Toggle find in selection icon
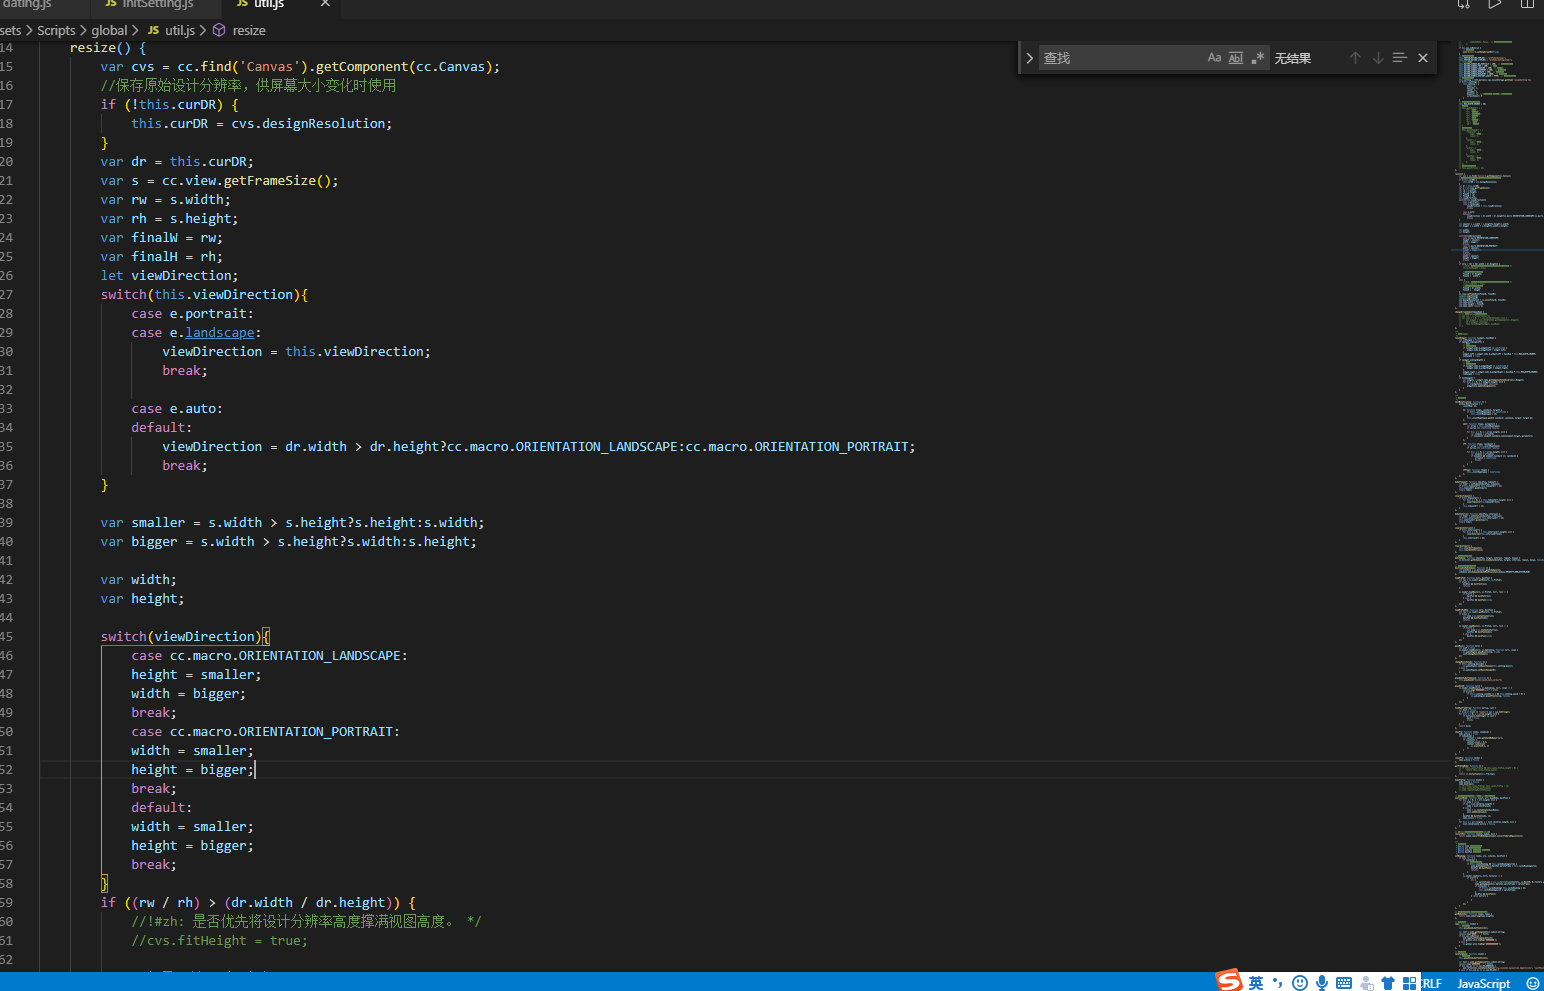Viewport: 1544px width, 991px height. click(x=1400, y=58)
